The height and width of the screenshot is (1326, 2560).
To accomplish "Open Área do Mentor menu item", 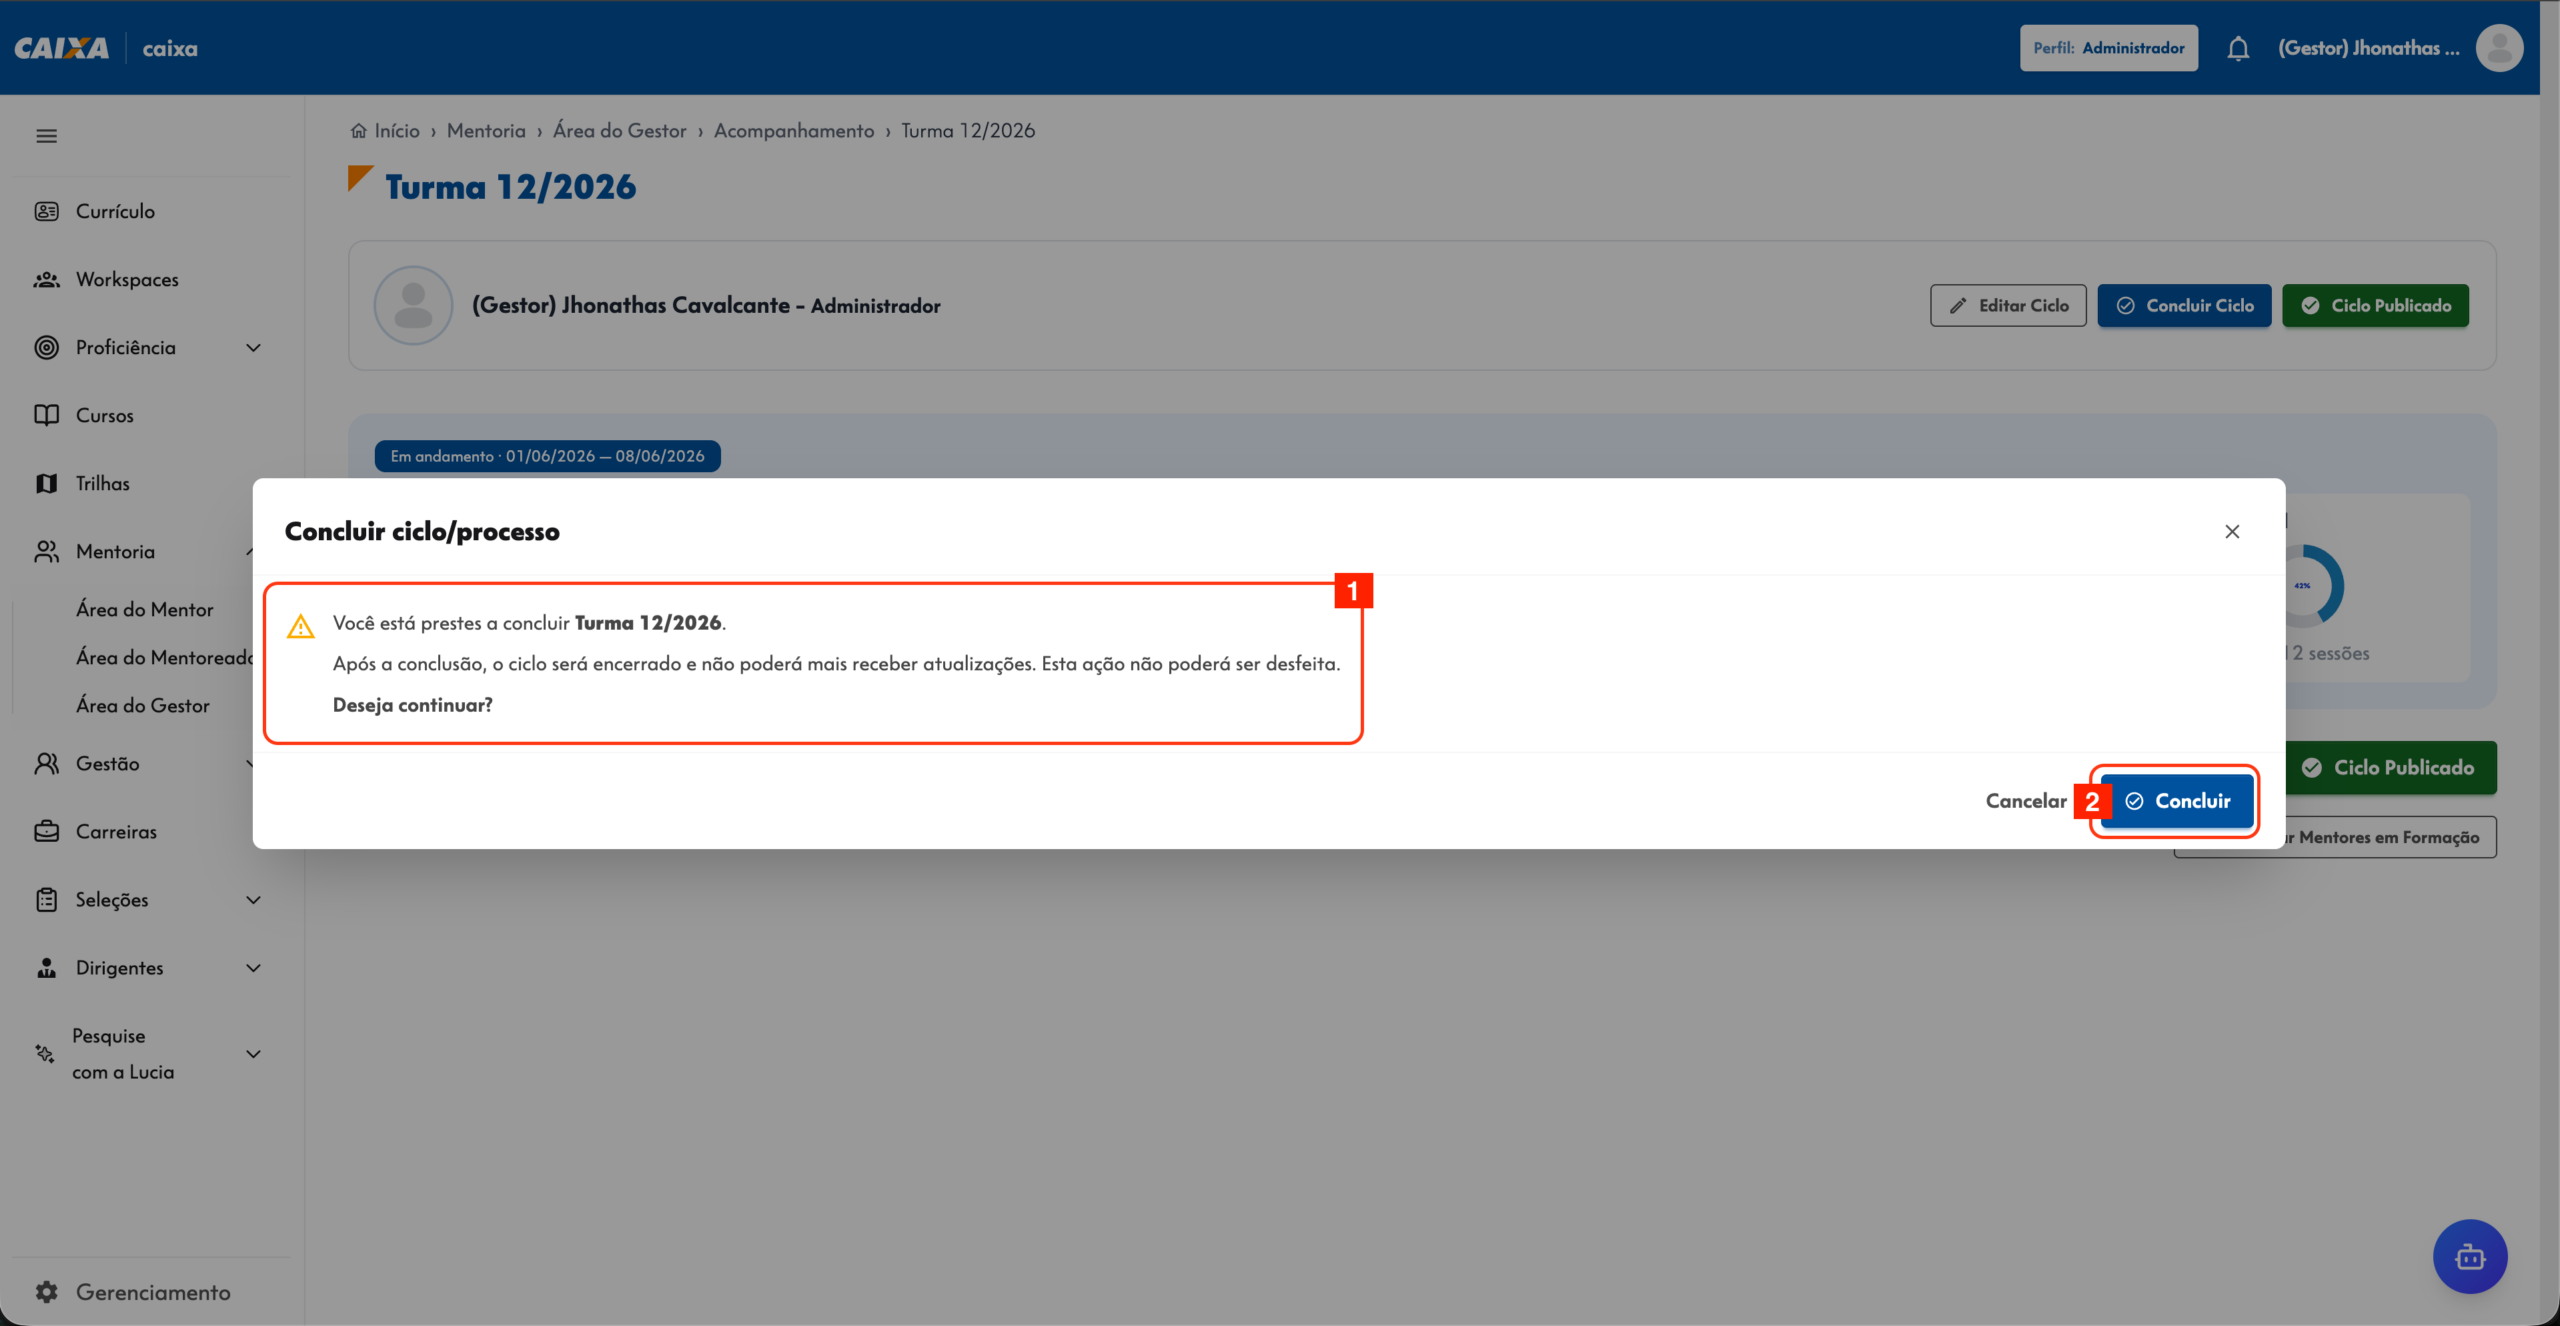I will click(x=145, y=609).
